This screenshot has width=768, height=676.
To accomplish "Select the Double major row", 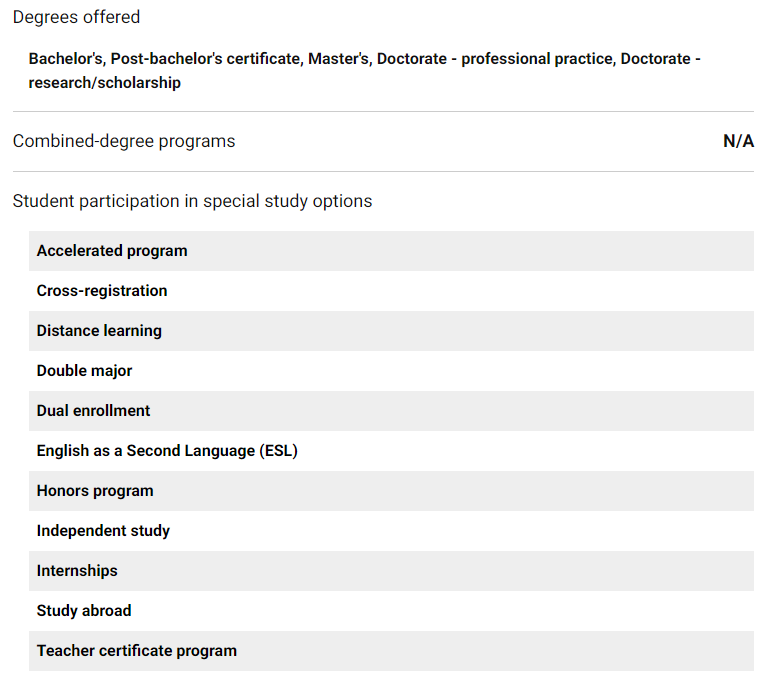I will [85, 371].
